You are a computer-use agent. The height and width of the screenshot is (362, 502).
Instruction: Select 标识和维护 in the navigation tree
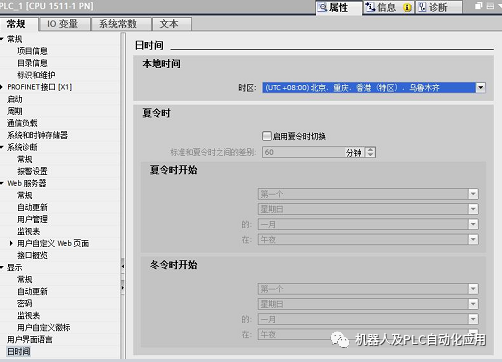point(36,75)
